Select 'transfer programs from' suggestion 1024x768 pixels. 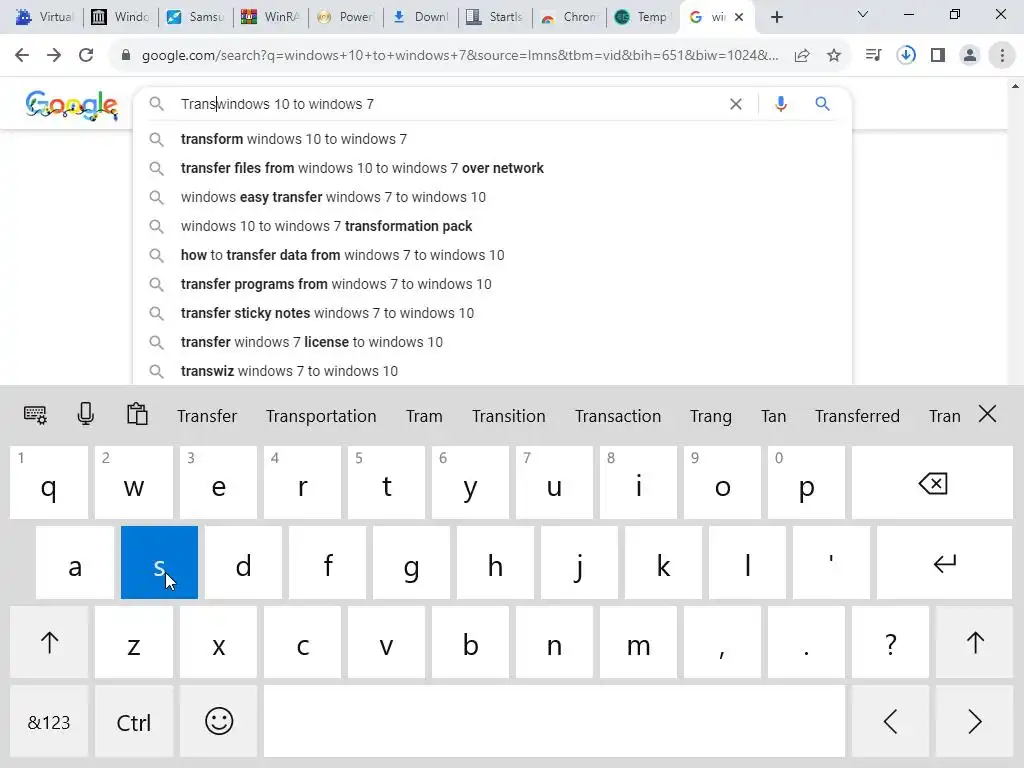(x=492, y=284)
